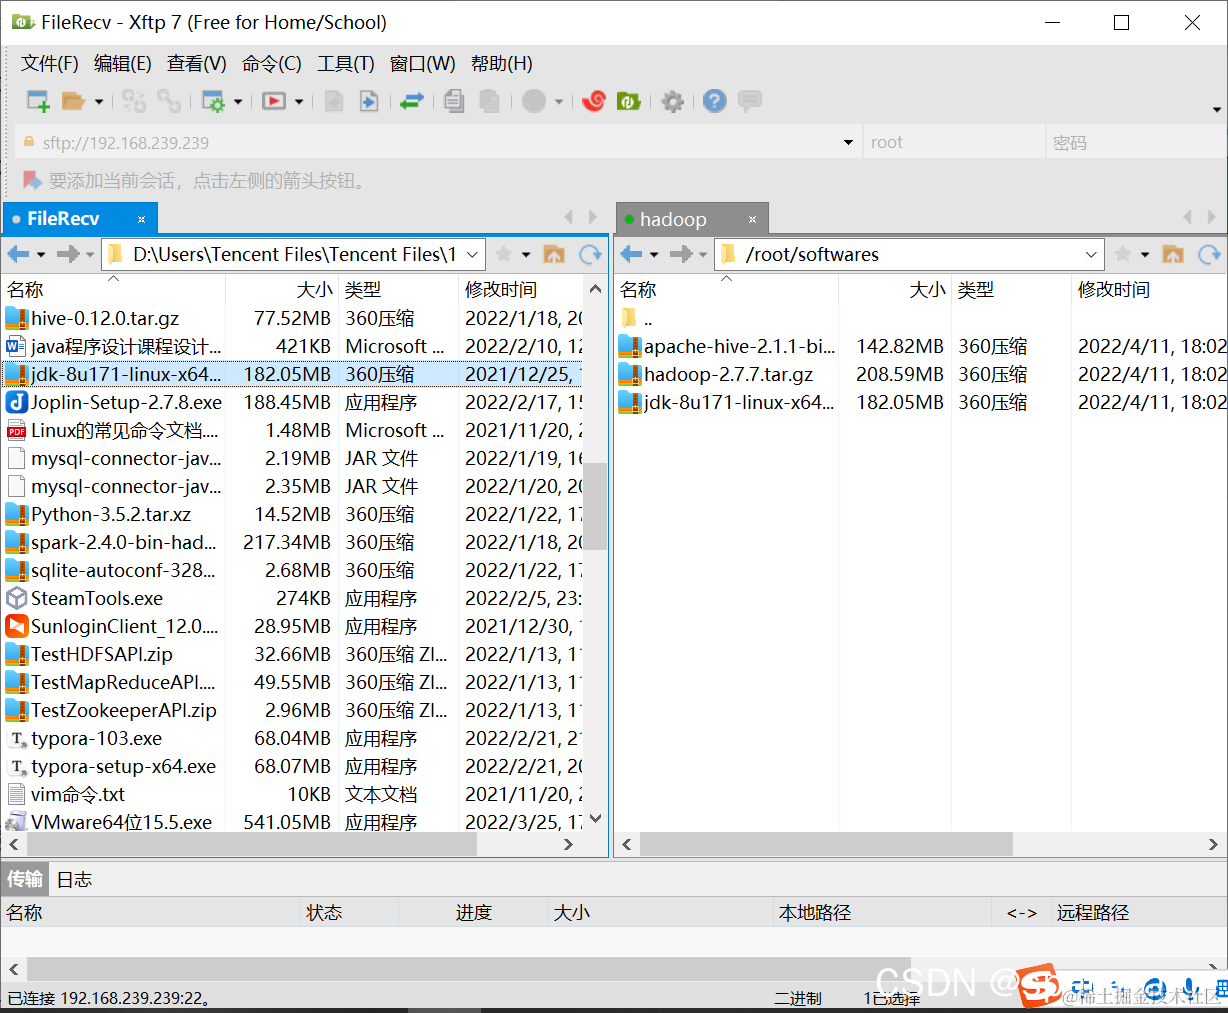Click the copy documents toolbar icon
Screen dimensions: 1228x1013
[454, 101]
